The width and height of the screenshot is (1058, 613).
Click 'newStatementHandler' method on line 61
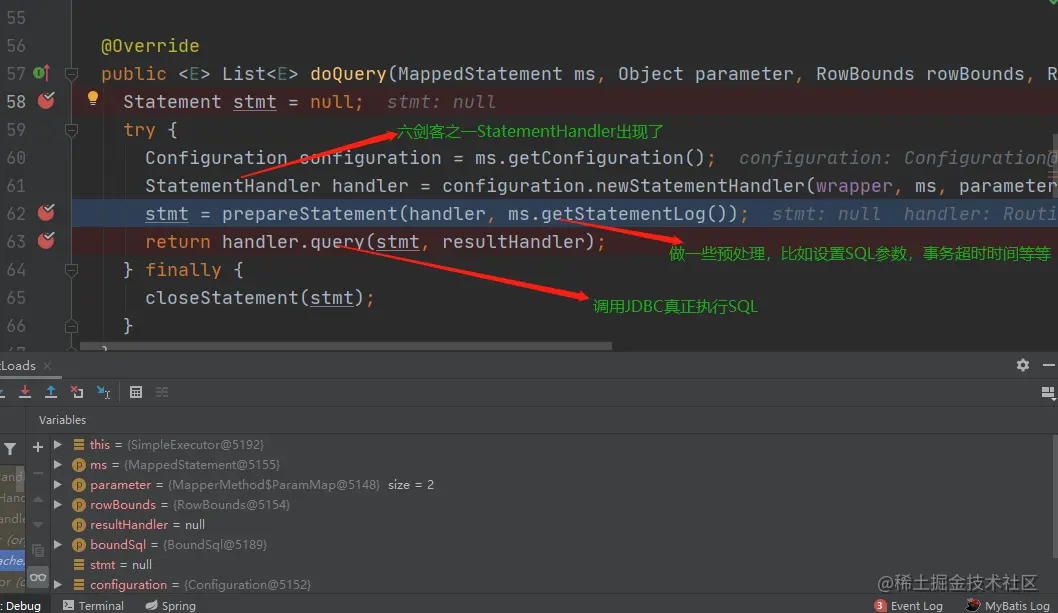[x=700, y=186]
